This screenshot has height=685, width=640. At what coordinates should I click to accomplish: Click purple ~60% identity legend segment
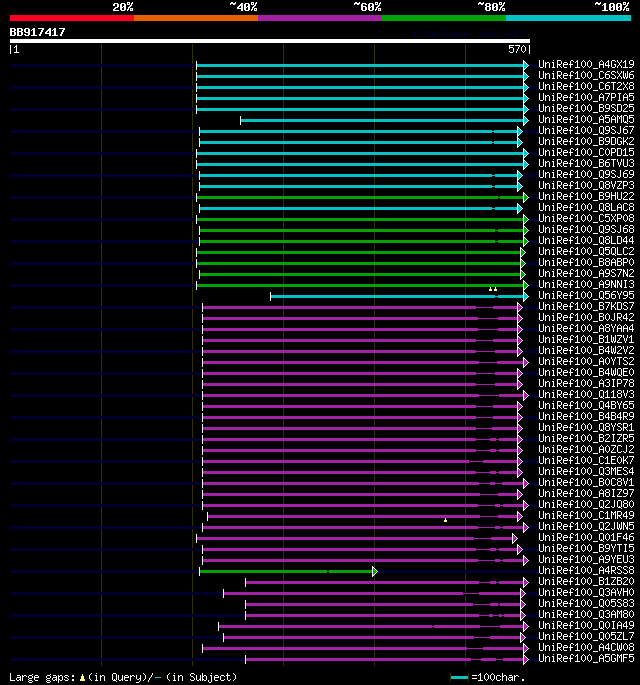point(320,18)
